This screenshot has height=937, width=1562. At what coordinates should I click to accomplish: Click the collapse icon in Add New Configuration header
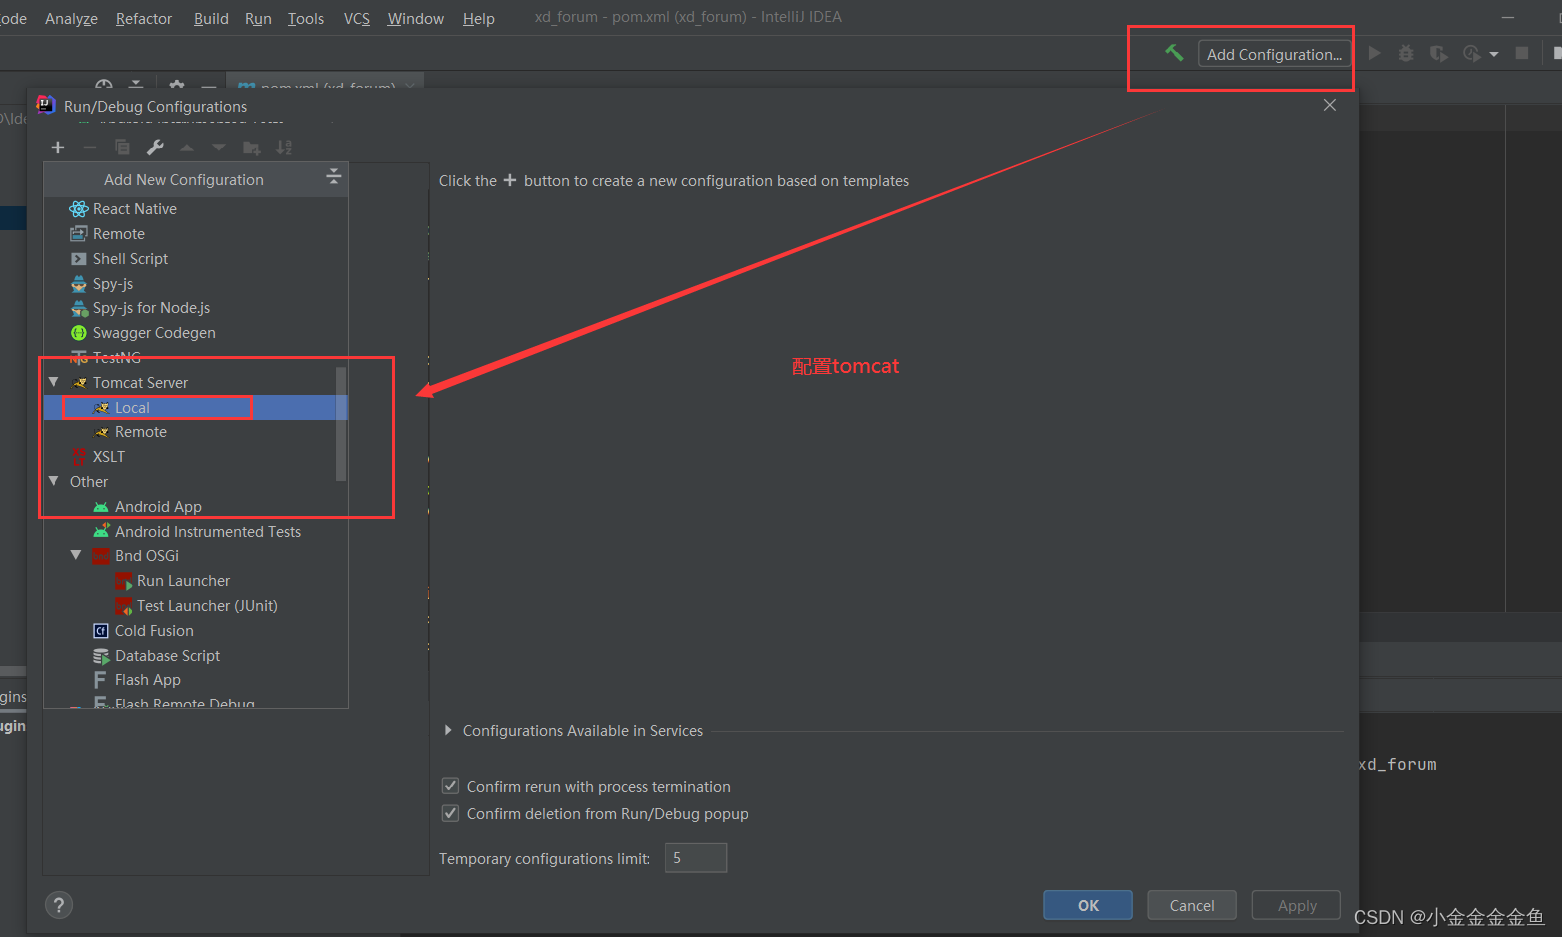pos(334,177)
